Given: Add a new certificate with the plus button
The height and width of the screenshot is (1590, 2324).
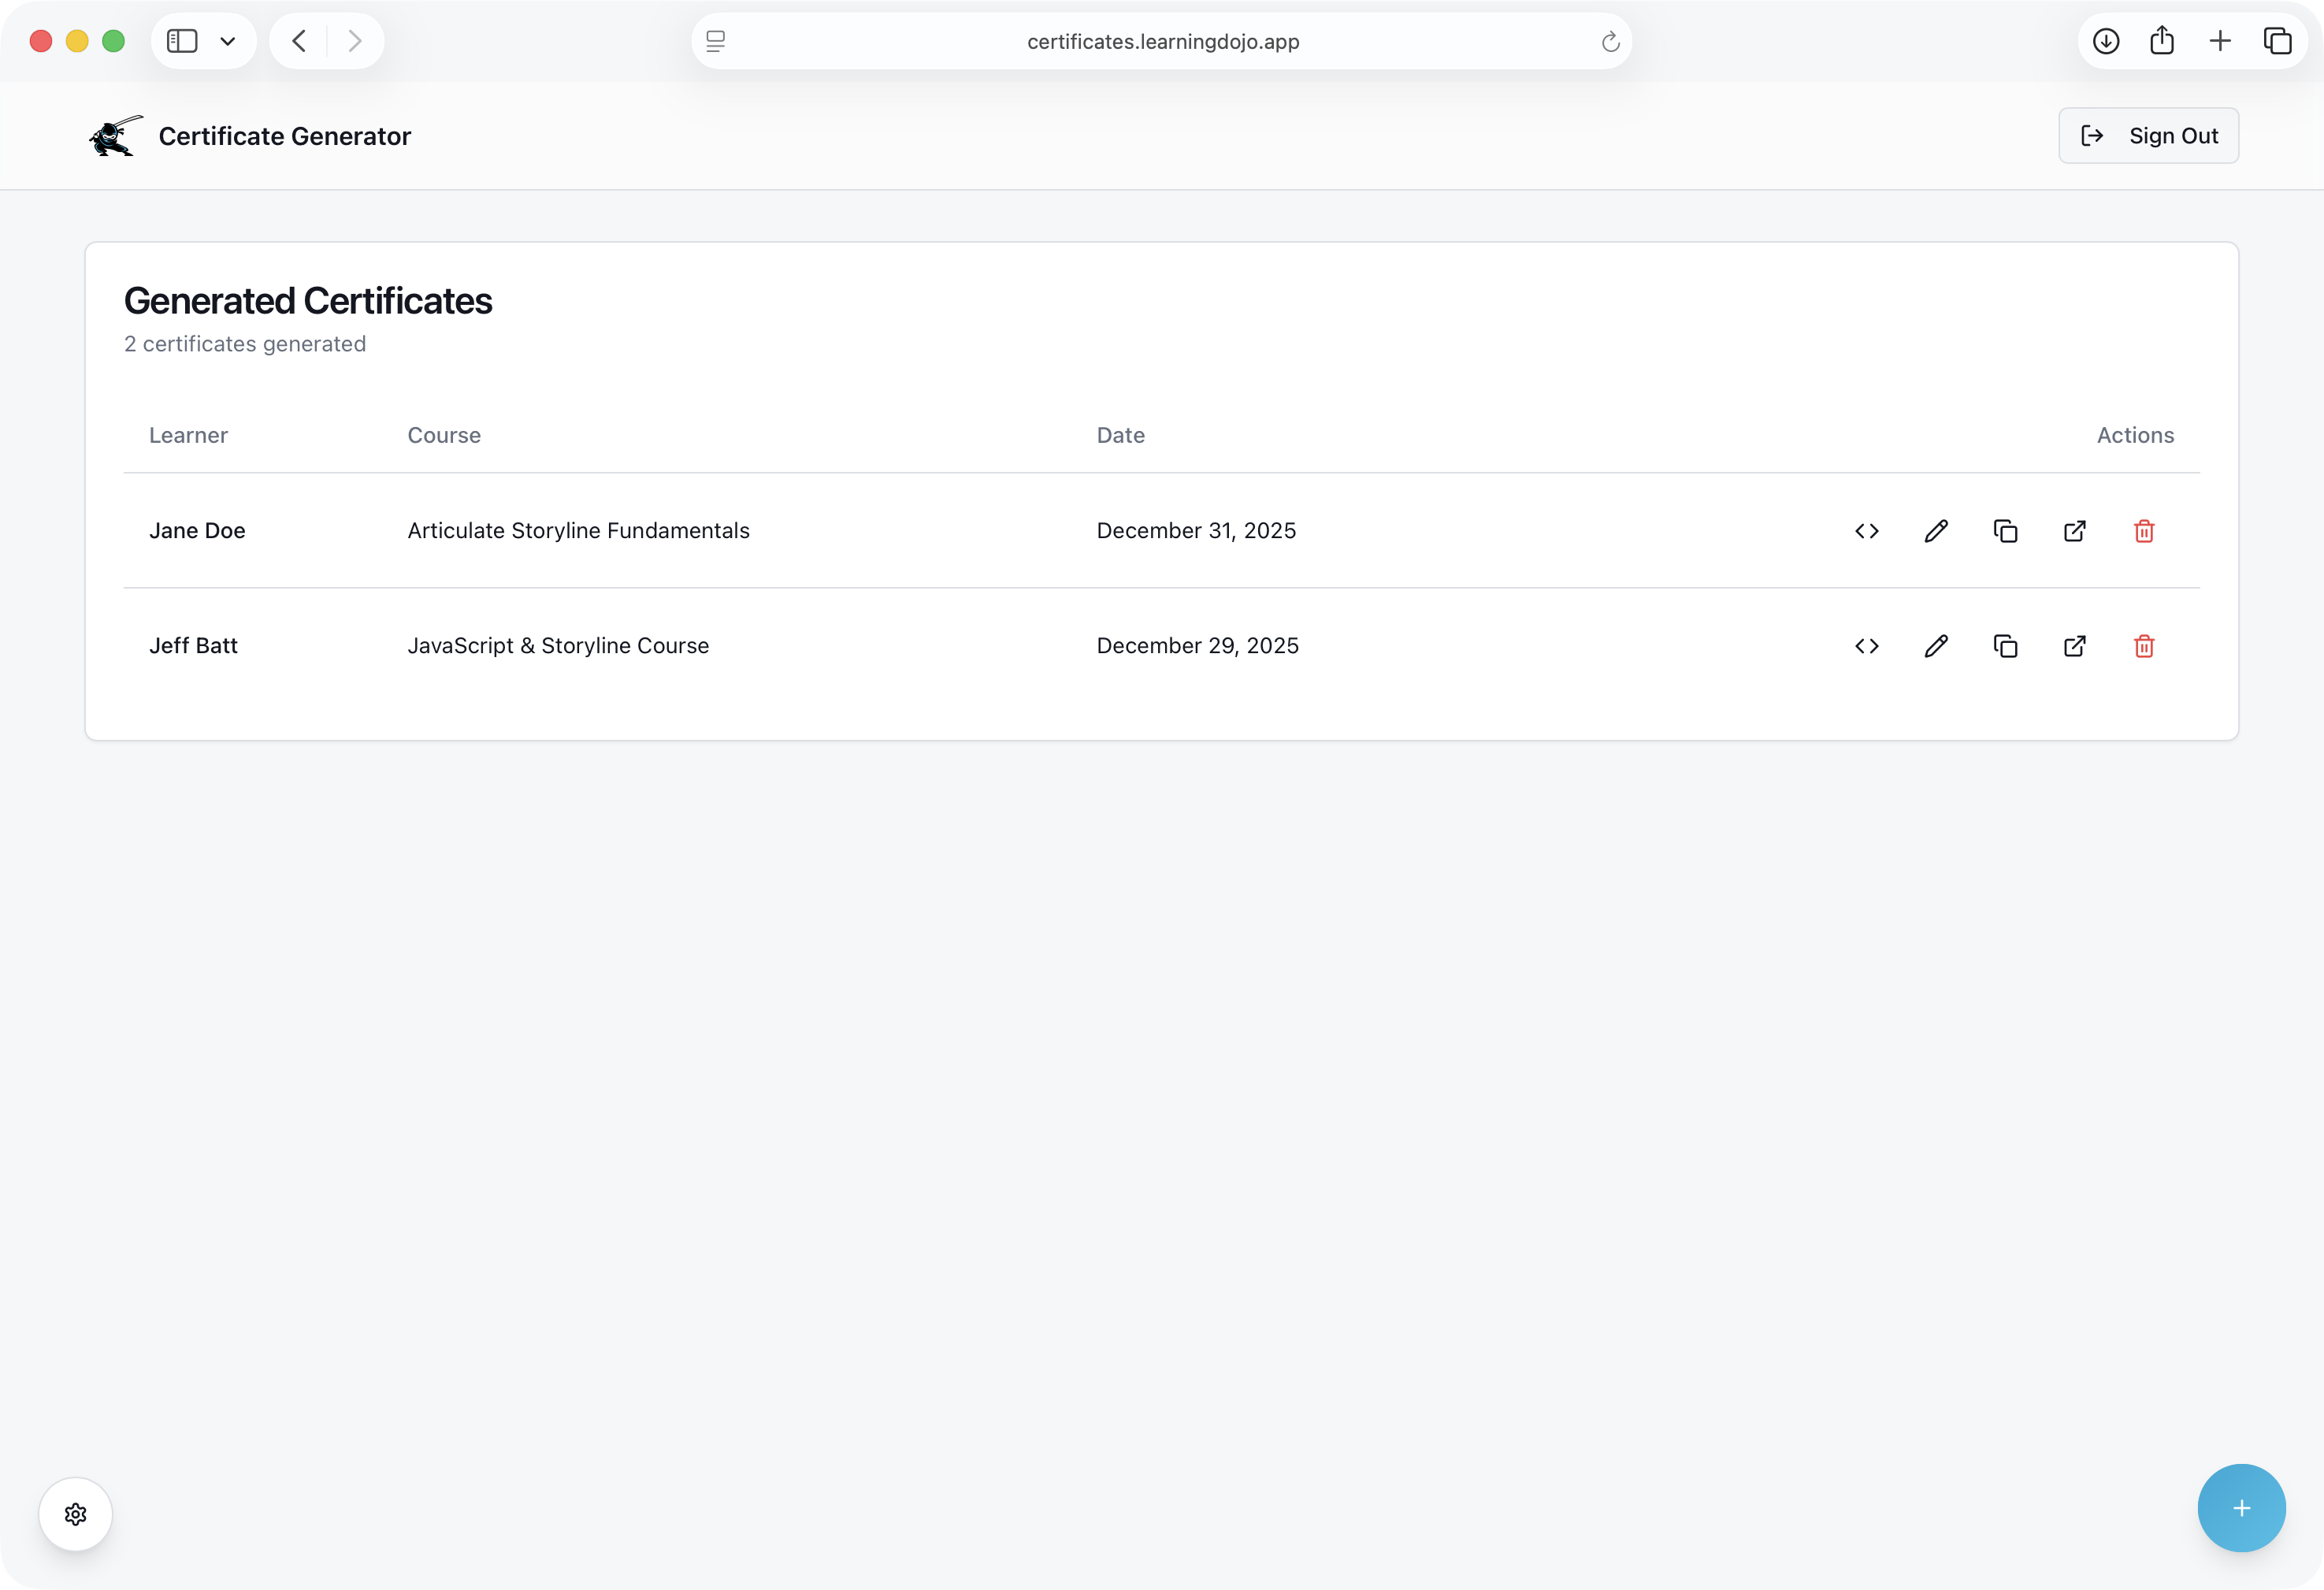Looking at the screenshot, I should (2241, 1508).
